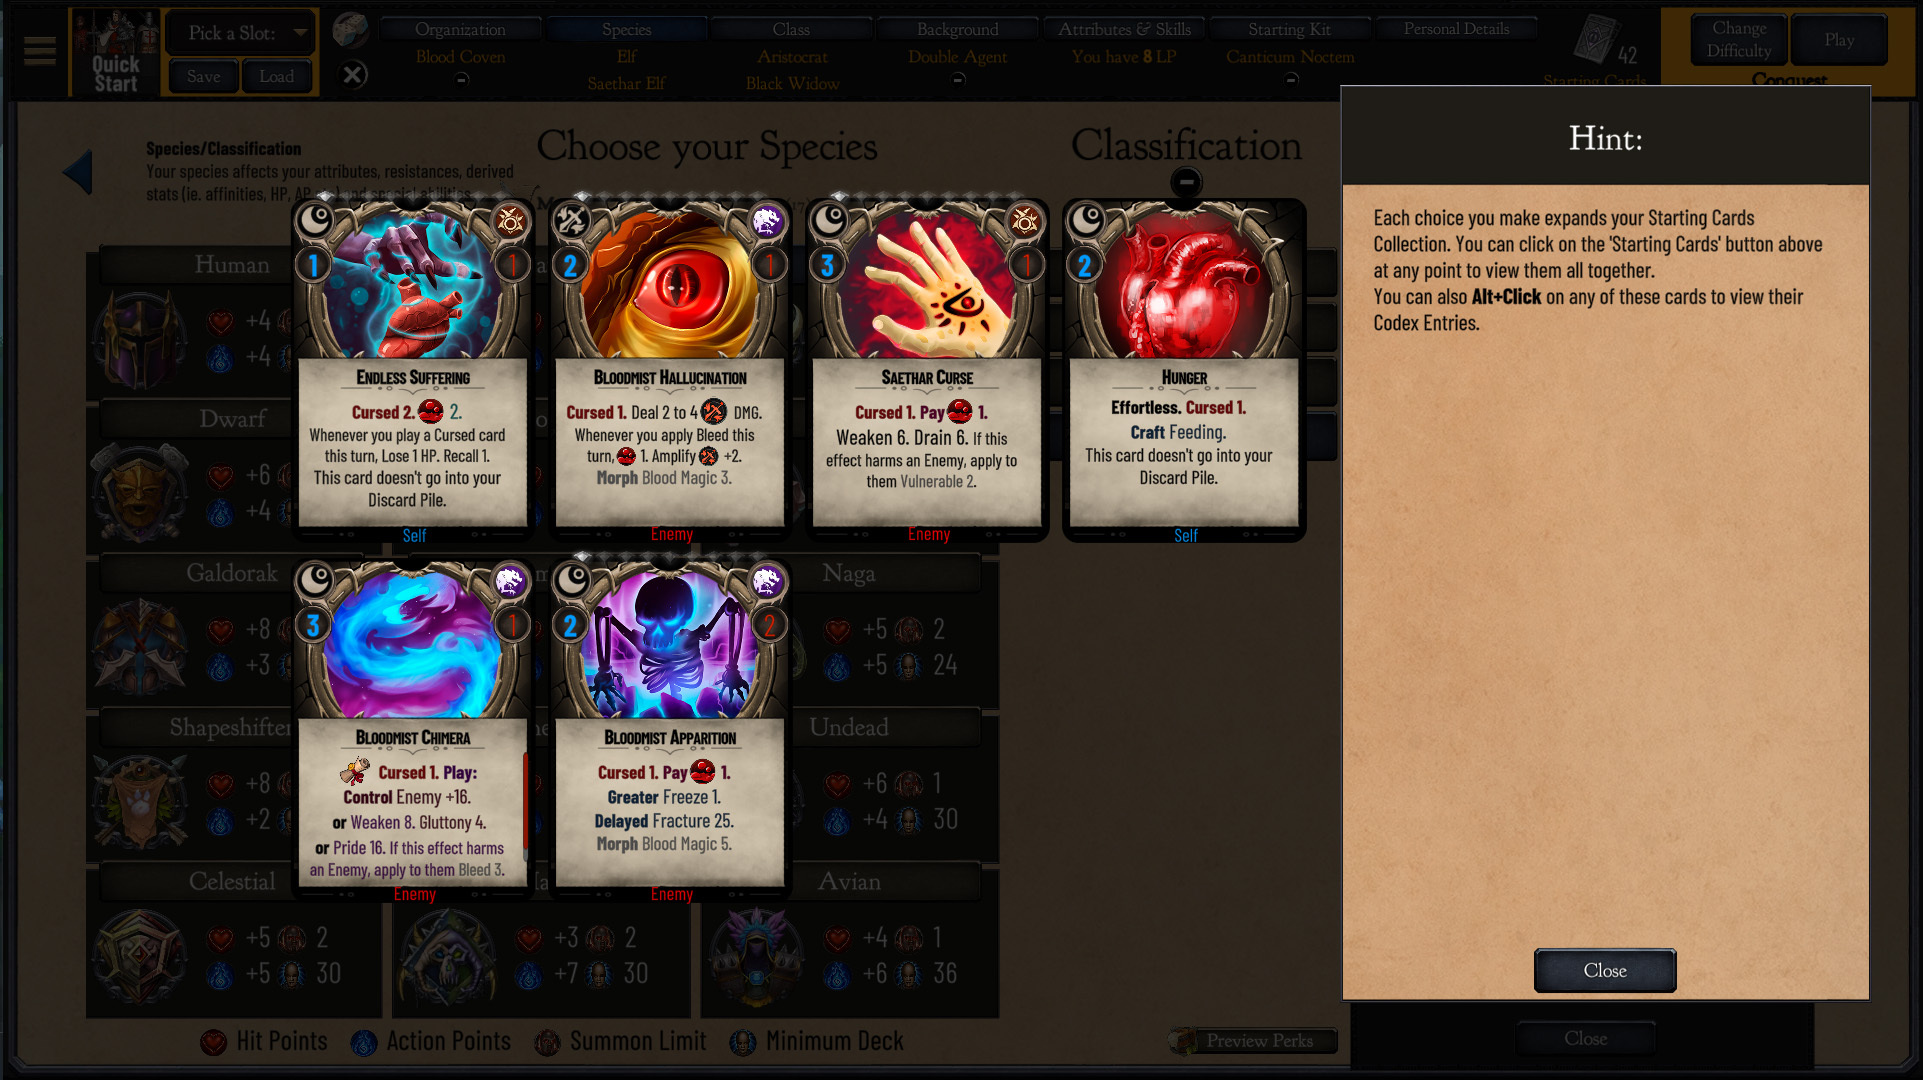Viewport: 1923px width, 1080px height.
Task: Select the Celestial species portrait
Action: tap(141, 956)
